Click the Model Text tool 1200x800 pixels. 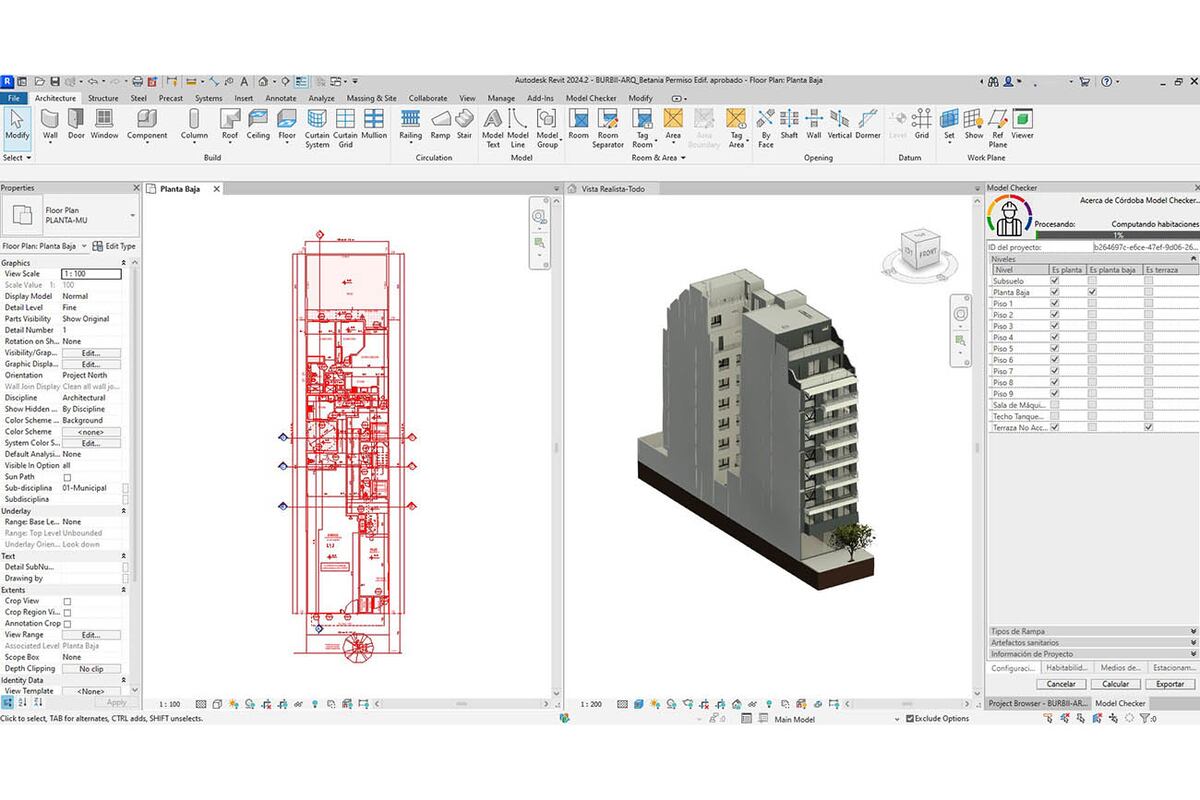[493, 128]
